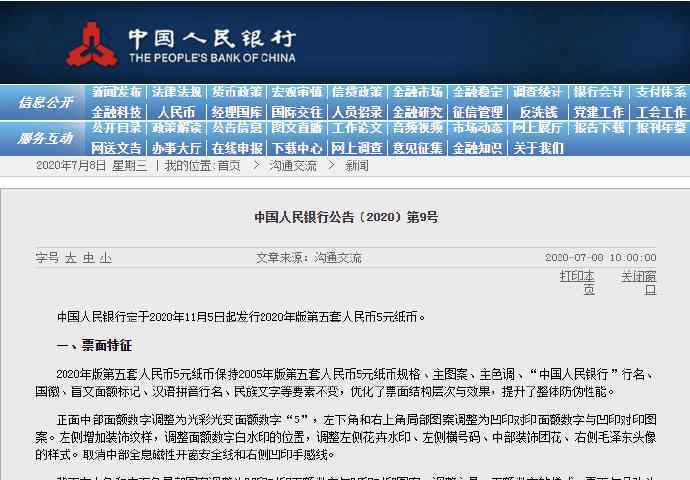Set font size to 中

click(88, 257)
